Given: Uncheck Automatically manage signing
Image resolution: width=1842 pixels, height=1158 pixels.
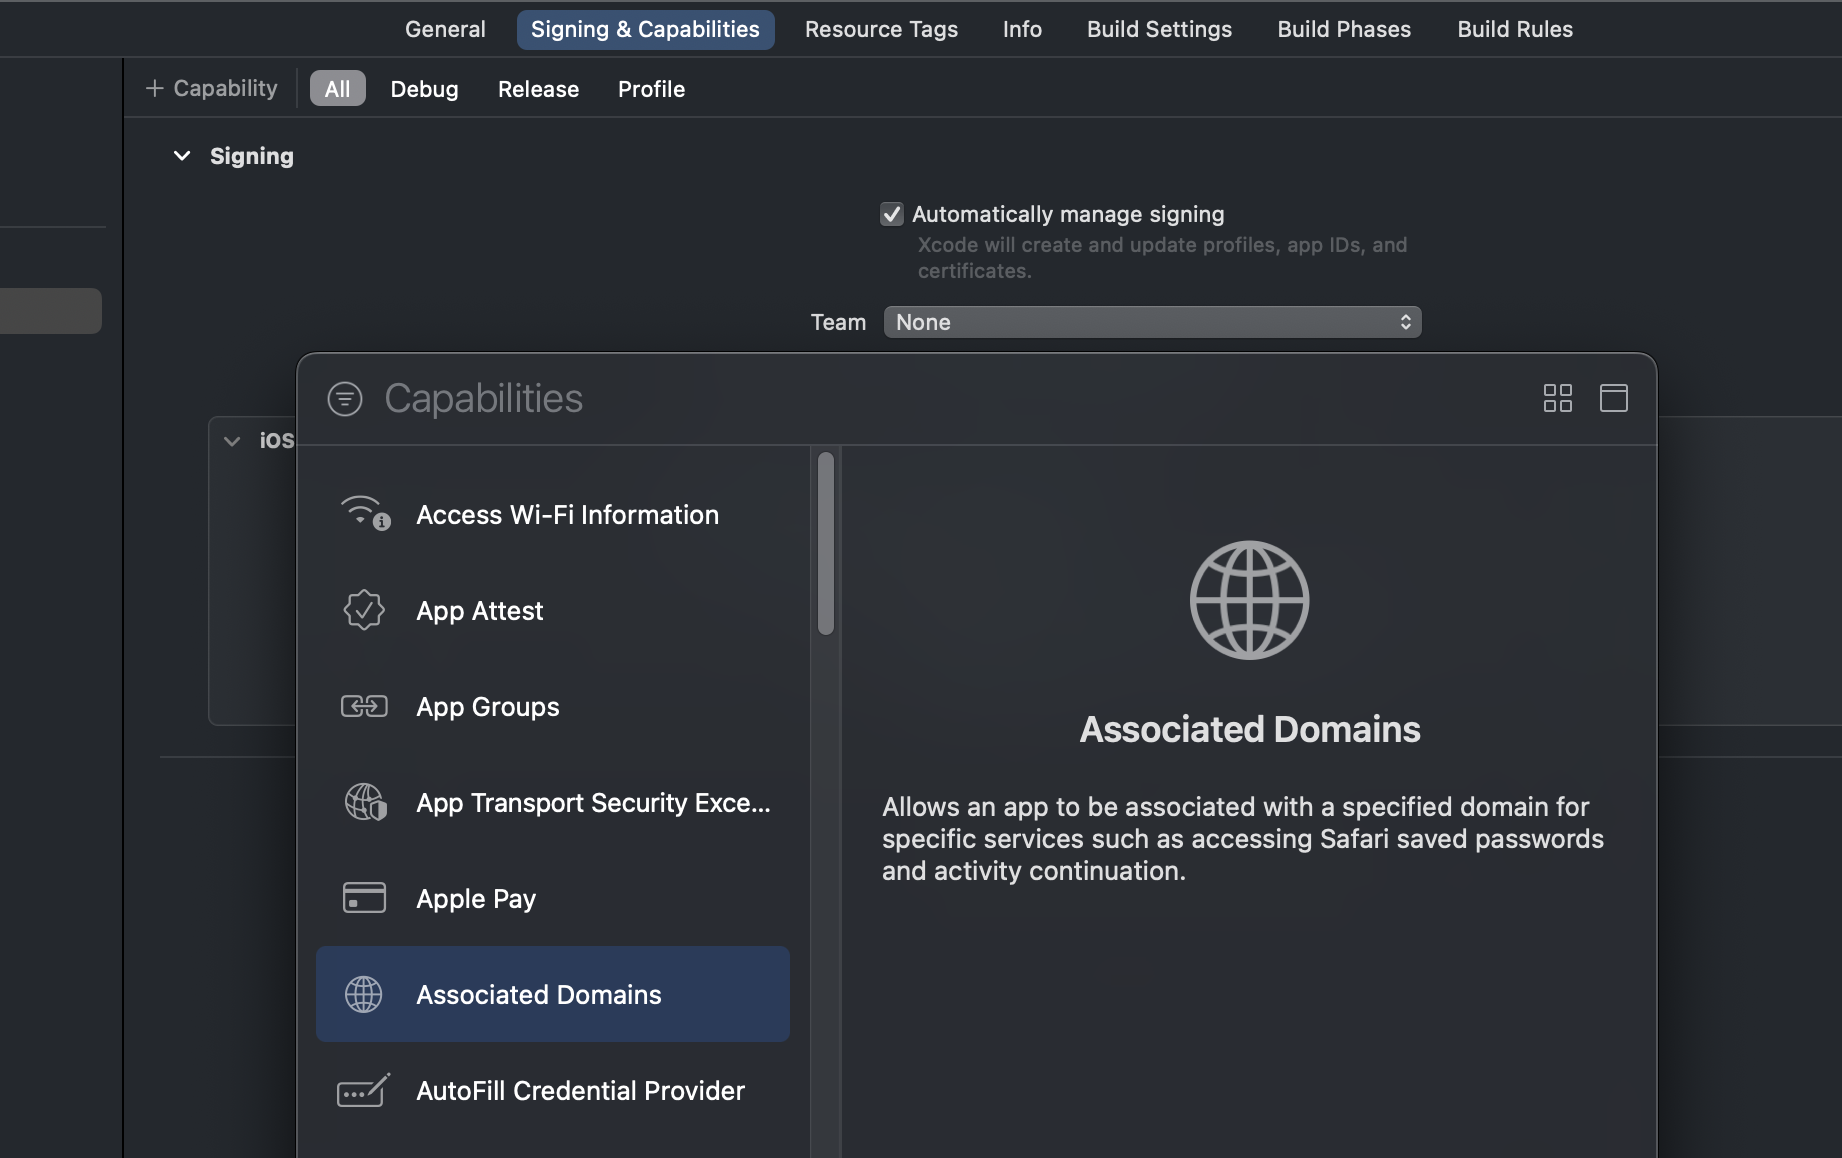Looking at the screenshot, I should [x=891, y=214].
